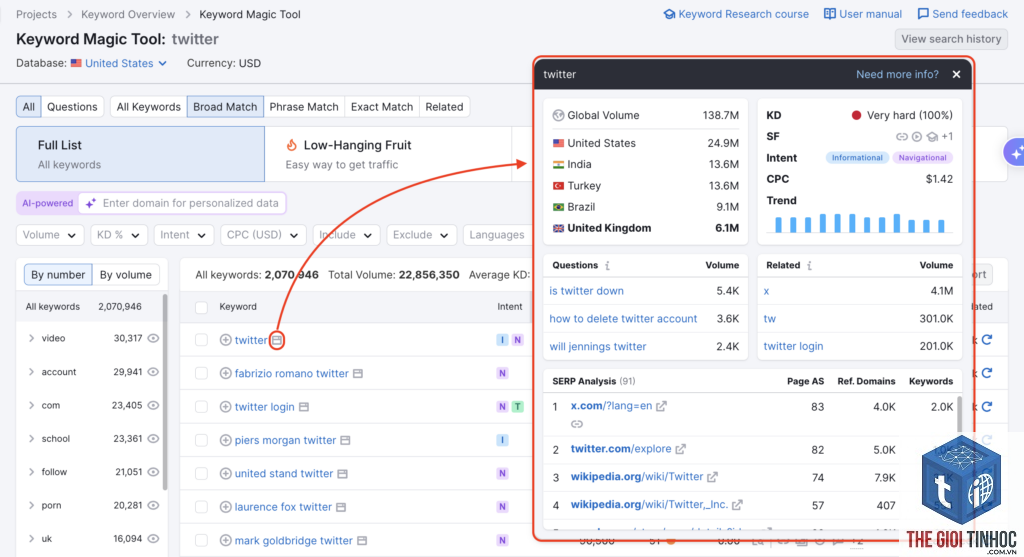Open external link icon for wikipedia.org/wiki/Twitter

tap(712, 477)
